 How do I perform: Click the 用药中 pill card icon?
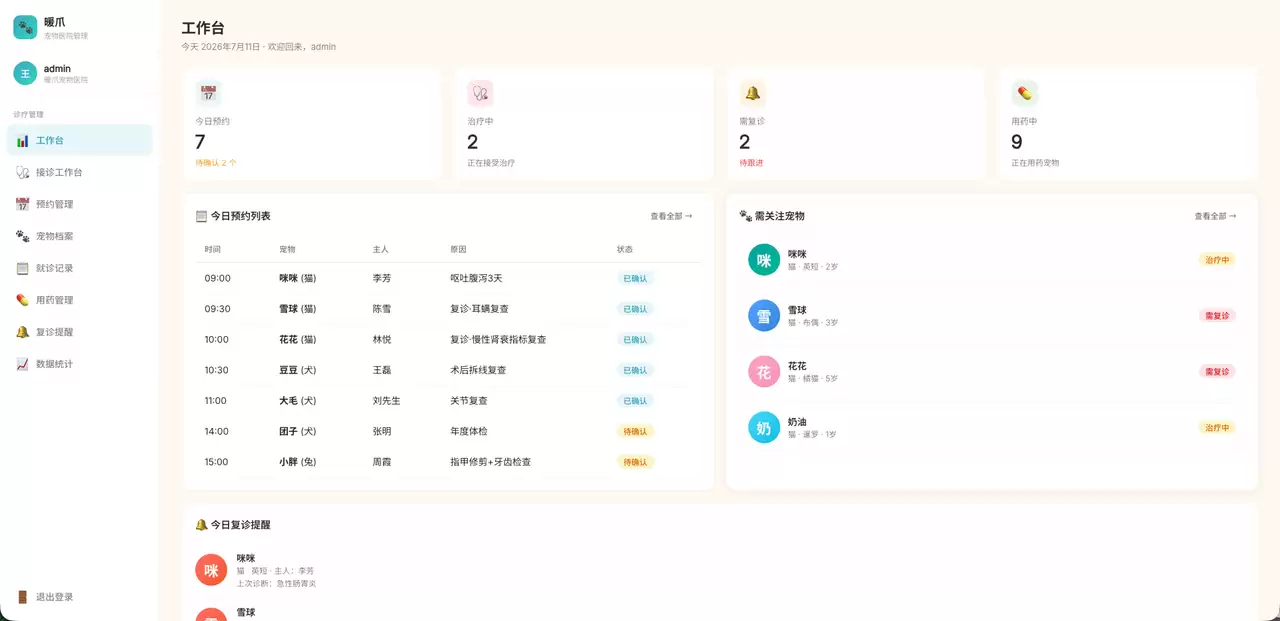(1024, 93)
